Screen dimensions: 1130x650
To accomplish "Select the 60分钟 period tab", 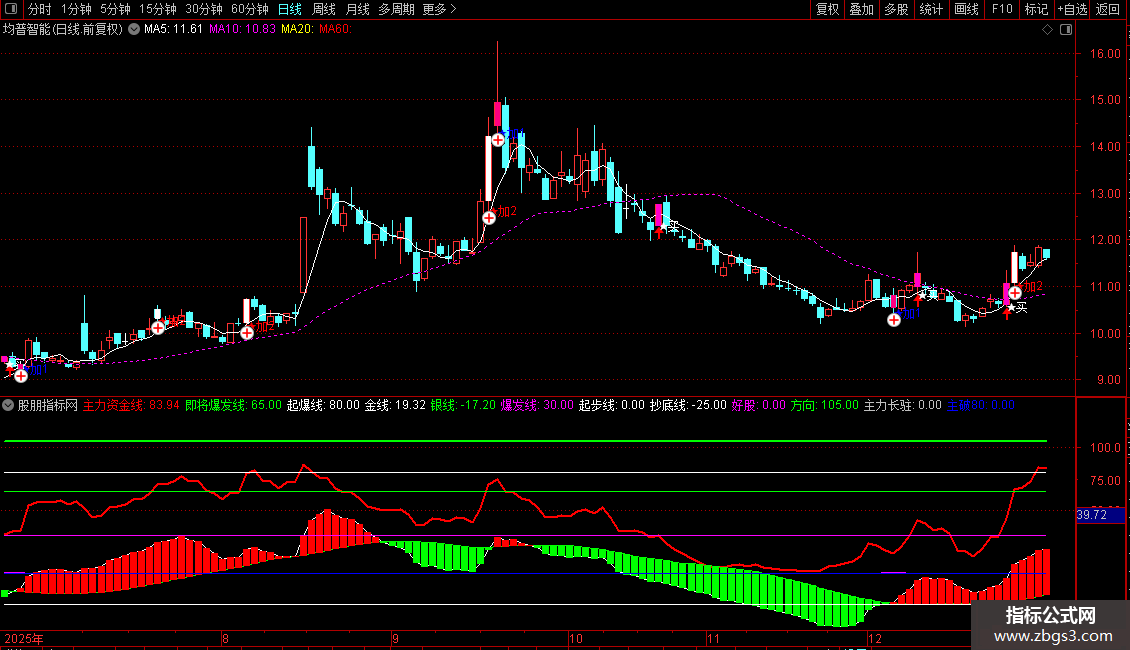I will (249, 10).
